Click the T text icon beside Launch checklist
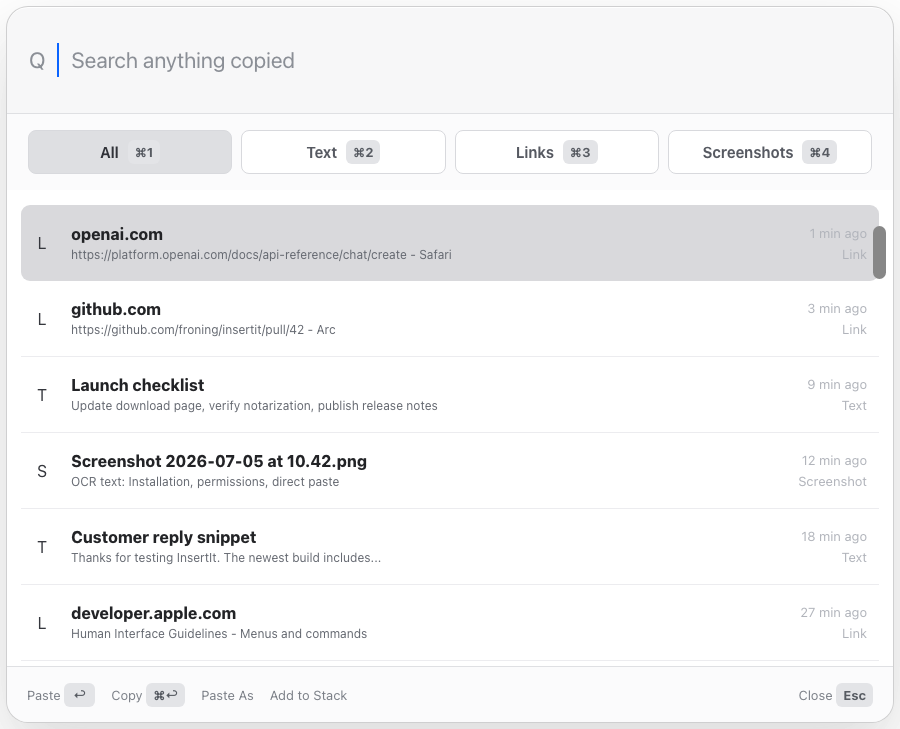 pyautogui.click(x=42, y=395)
